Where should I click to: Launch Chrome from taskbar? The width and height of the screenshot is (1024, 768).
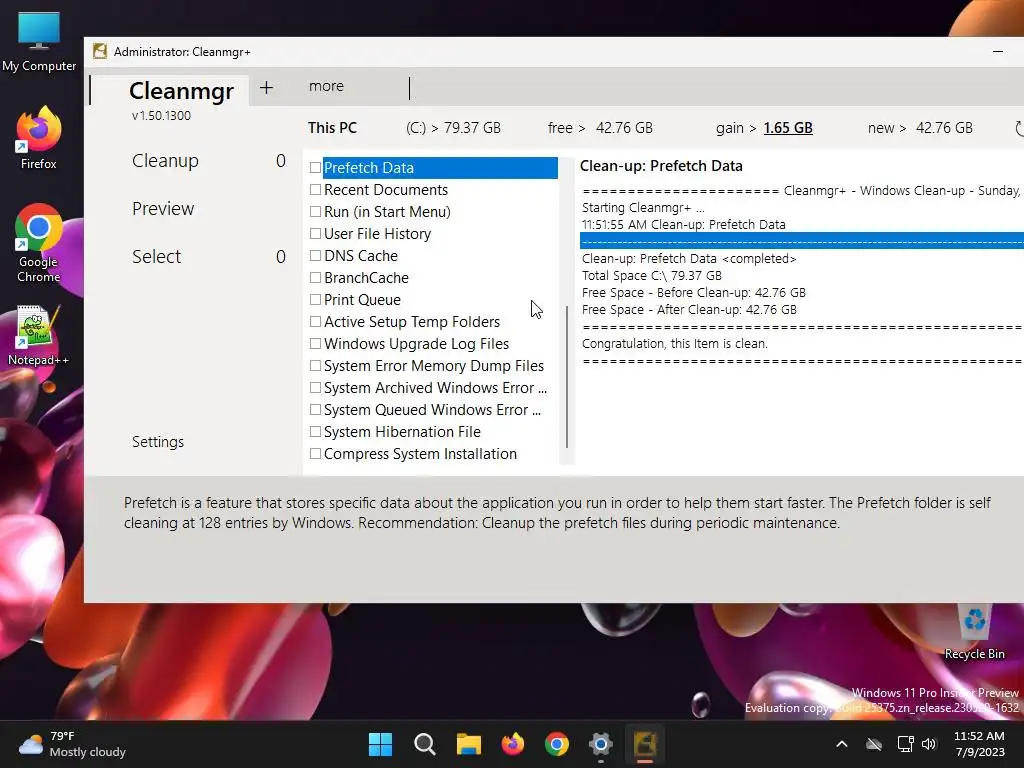556,744
